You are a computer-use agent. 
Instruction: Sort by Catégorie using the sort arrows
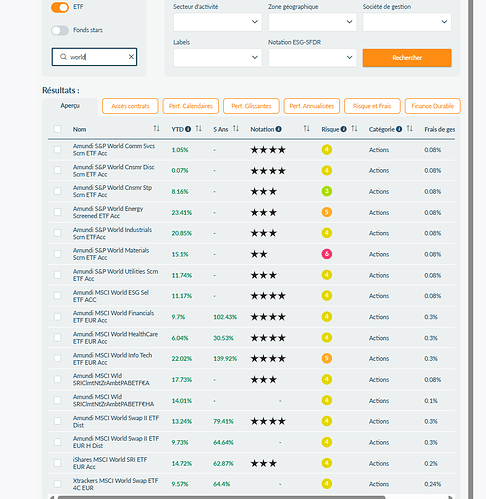pos(410,129)
